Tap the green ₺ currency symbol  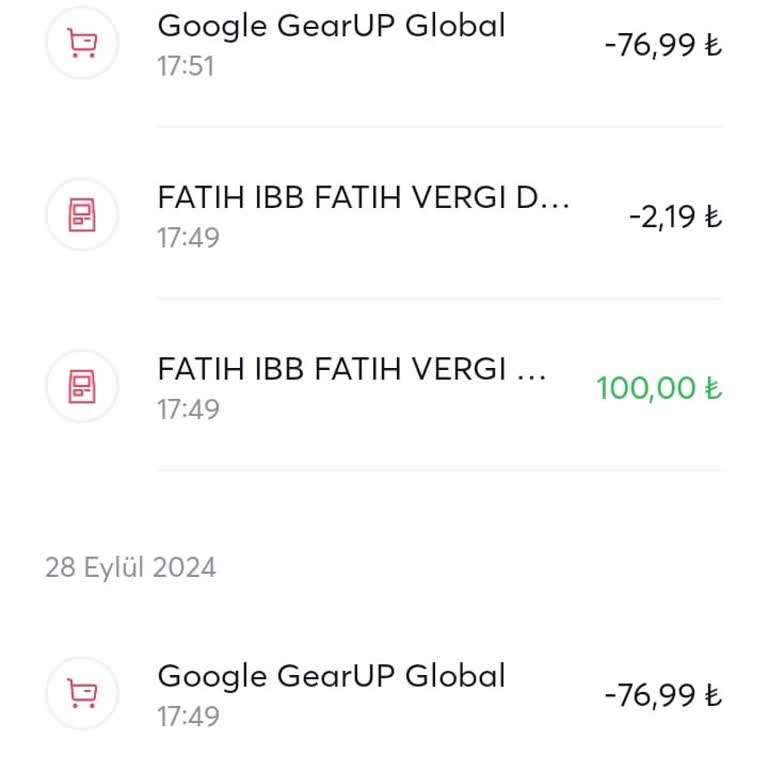pos(712,388)
